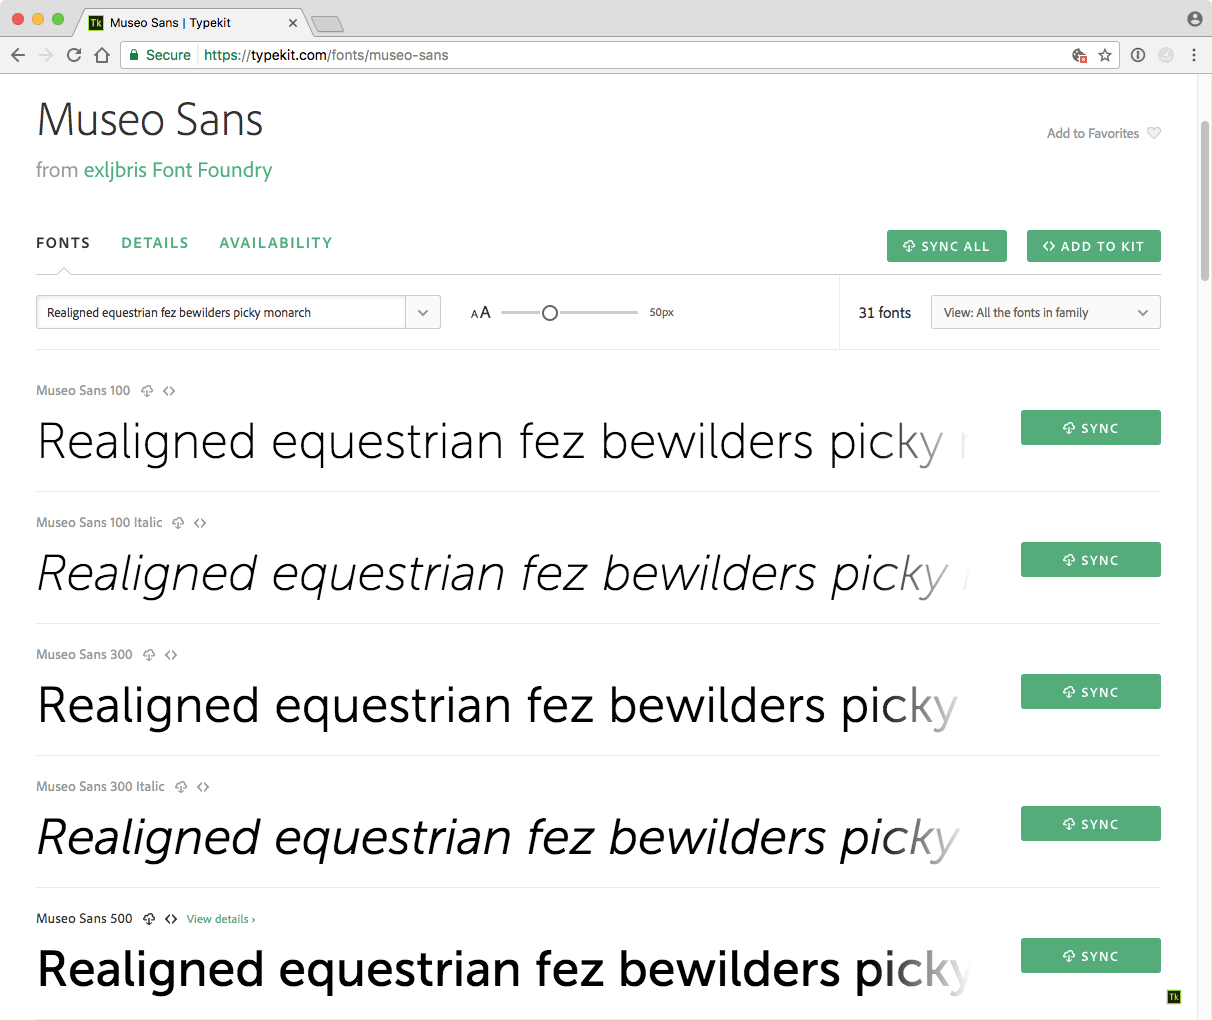Viewport: 1212px width, 1020px height.
Task: Open the sample text dropdown arrow
Action: 423,312
